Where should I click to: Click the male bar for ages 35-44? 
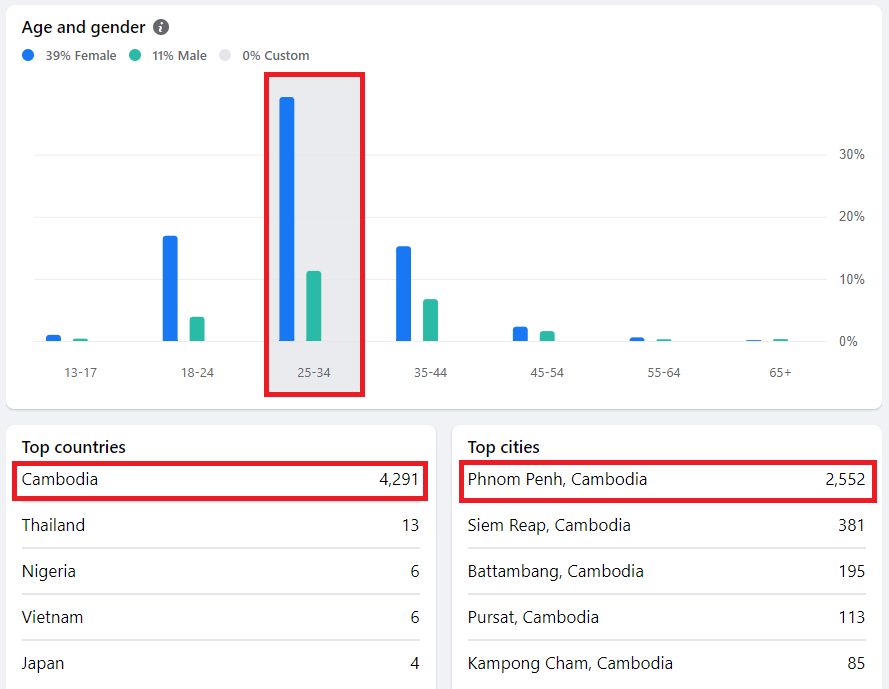click(x=430, y=320)
